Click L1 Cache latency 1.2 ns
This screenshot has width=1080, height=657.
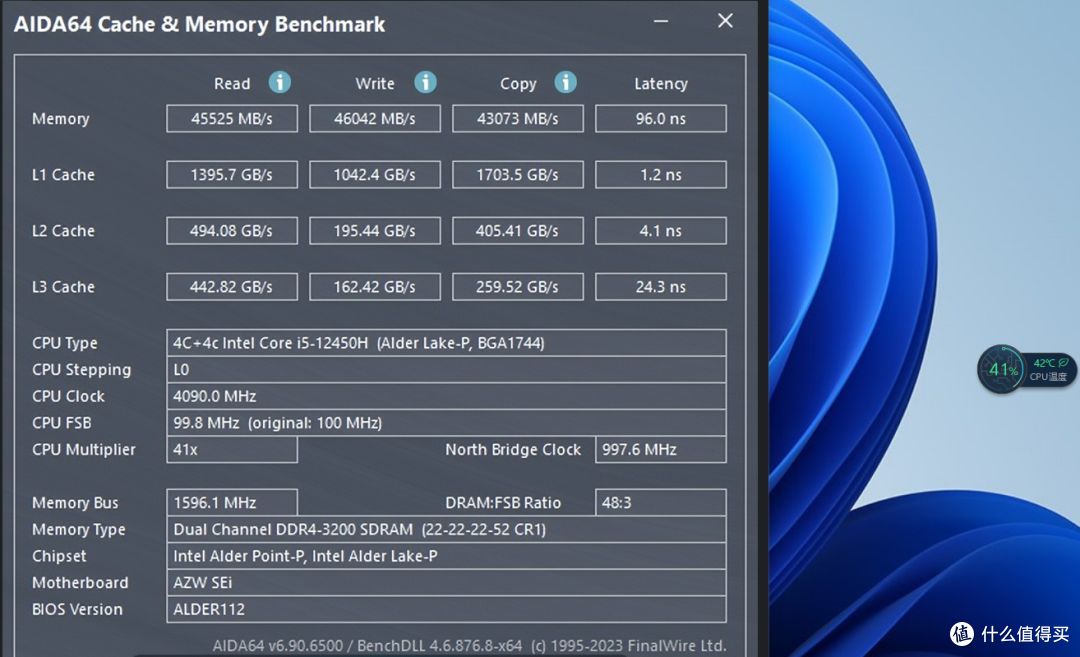click(x=661, y=175)
